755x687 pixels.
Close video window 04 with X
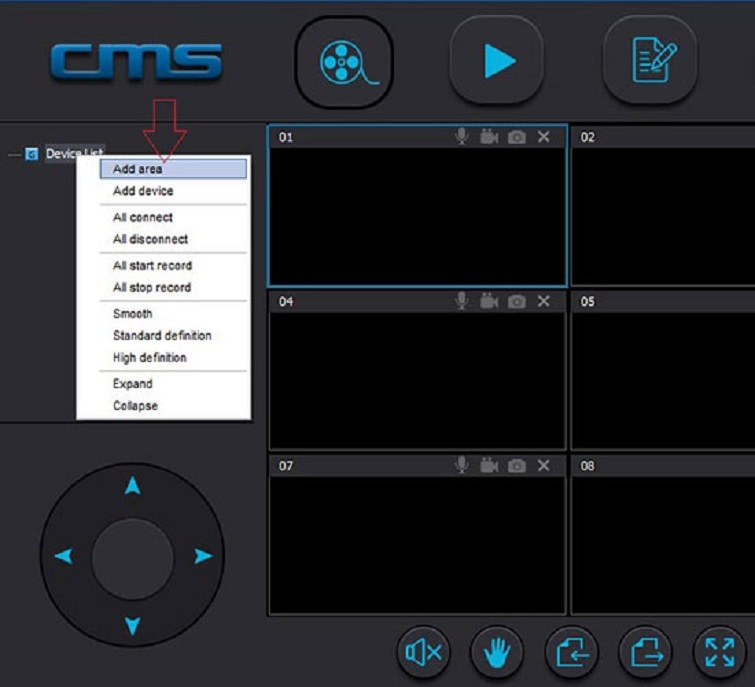pos(543,301)
